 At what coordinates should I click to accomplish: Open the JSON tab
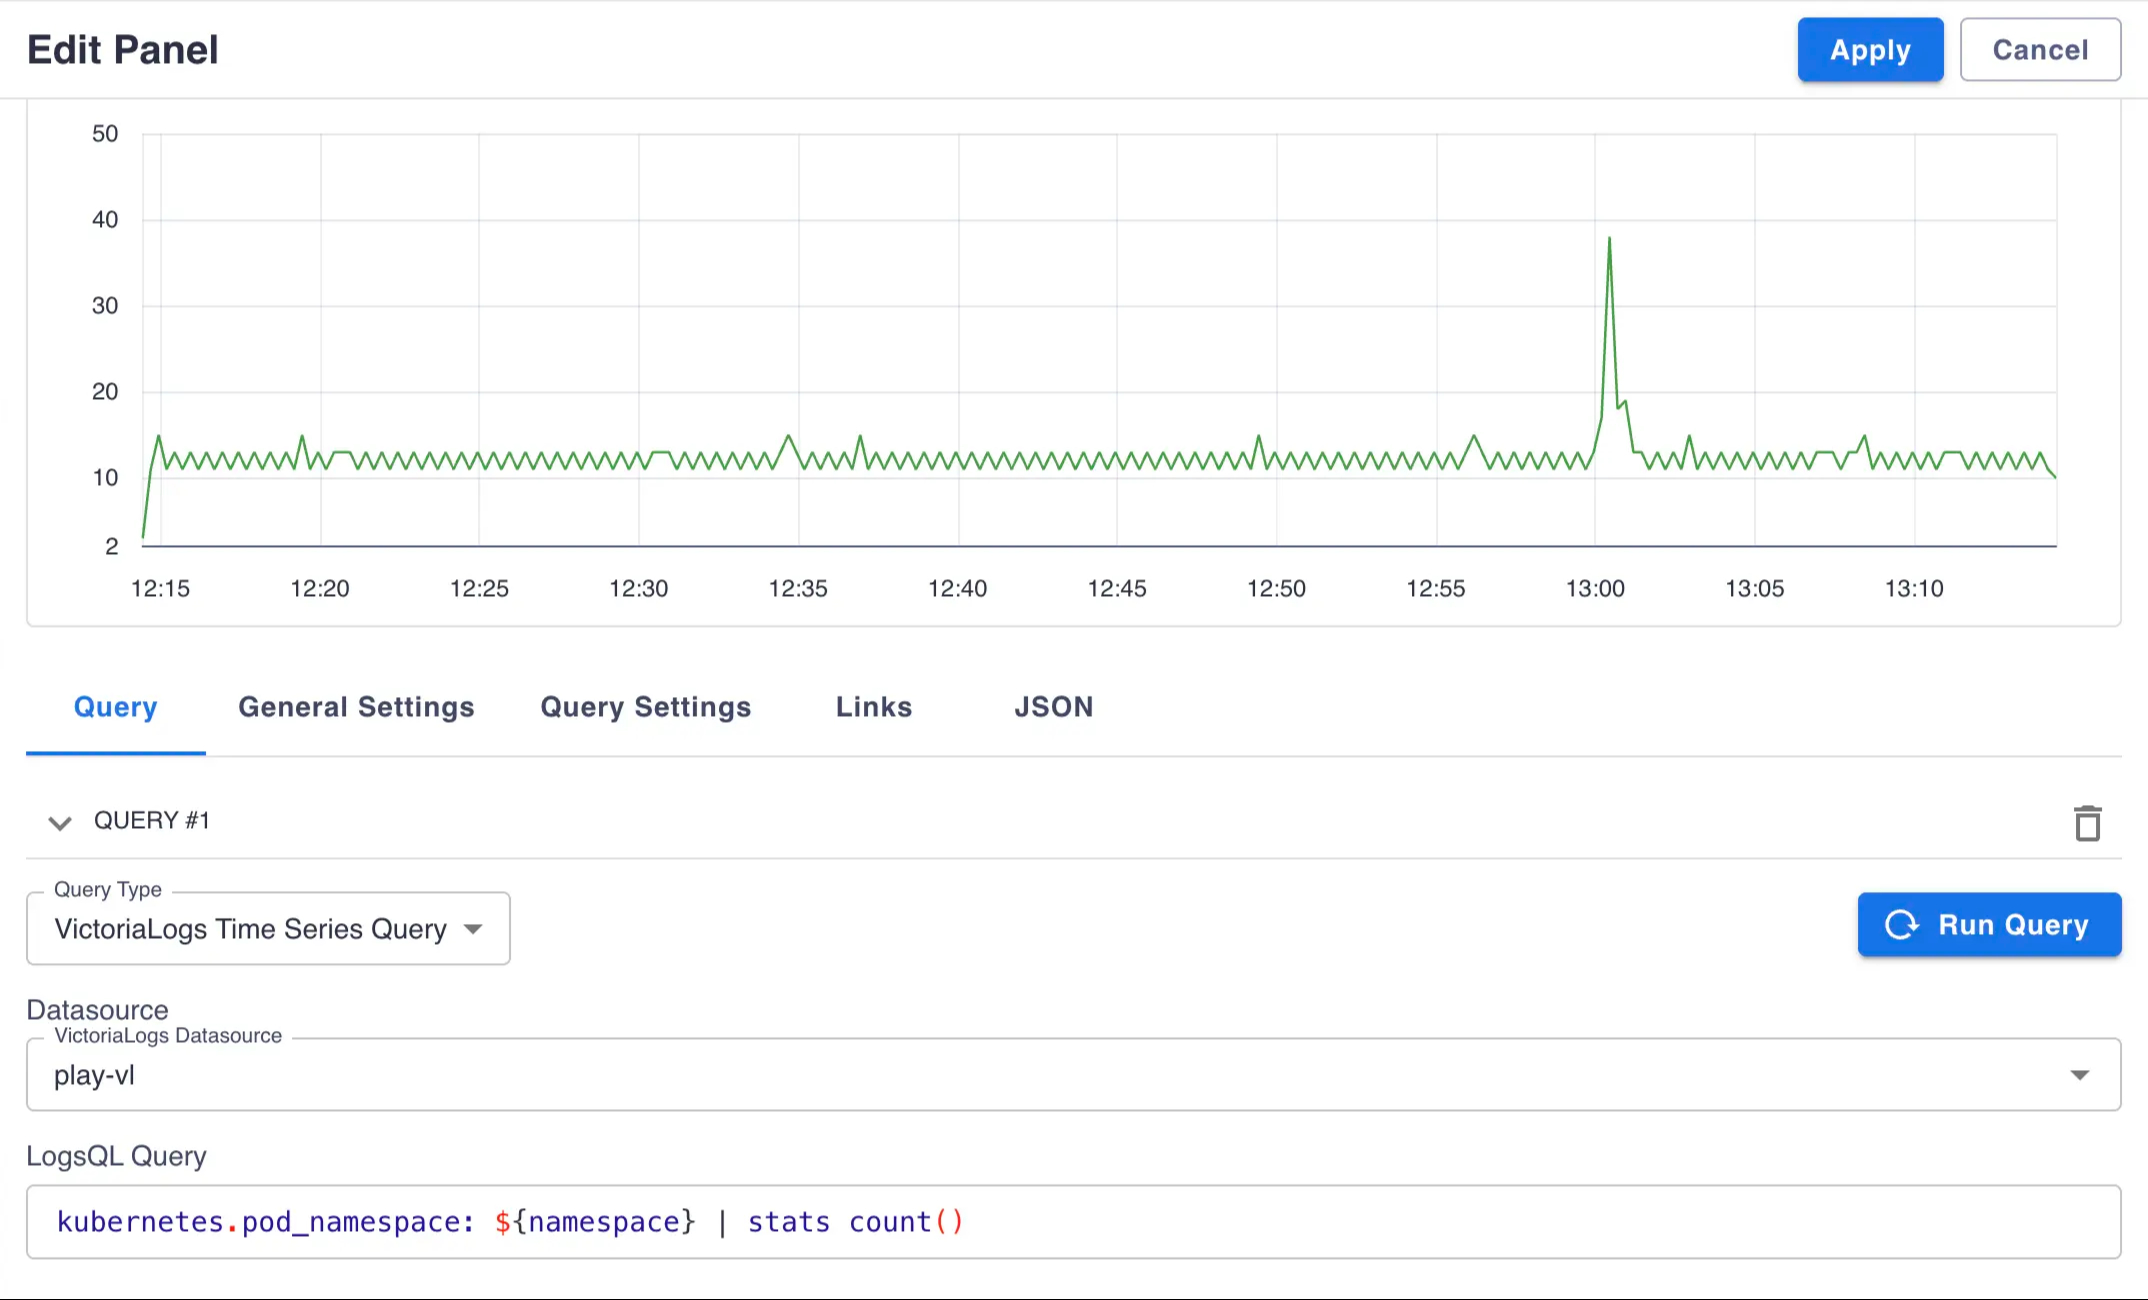(x=1052, y=707)
